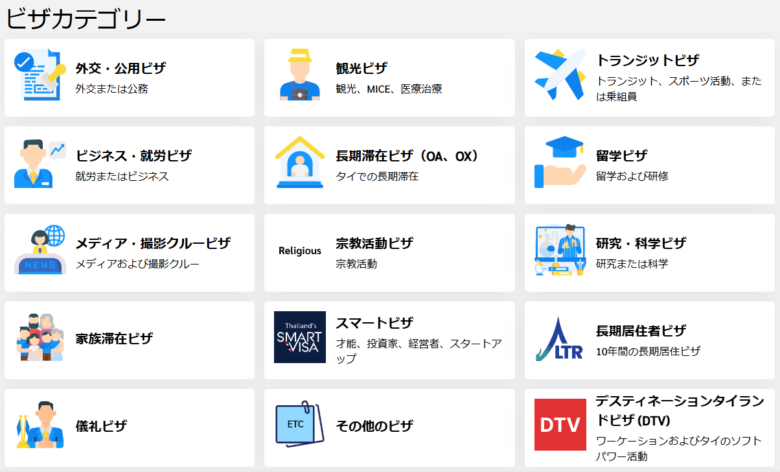
Task: Open the 儀礼ビザ title
Action: click(x=101, y=426)
